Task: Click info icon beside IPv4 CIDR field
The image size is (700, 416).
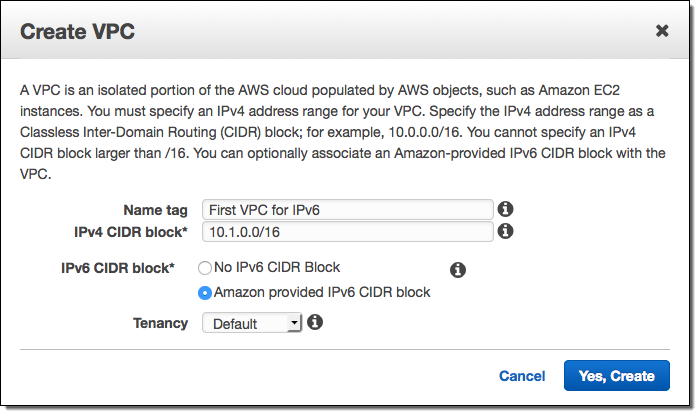Action: tap(505, 231)
